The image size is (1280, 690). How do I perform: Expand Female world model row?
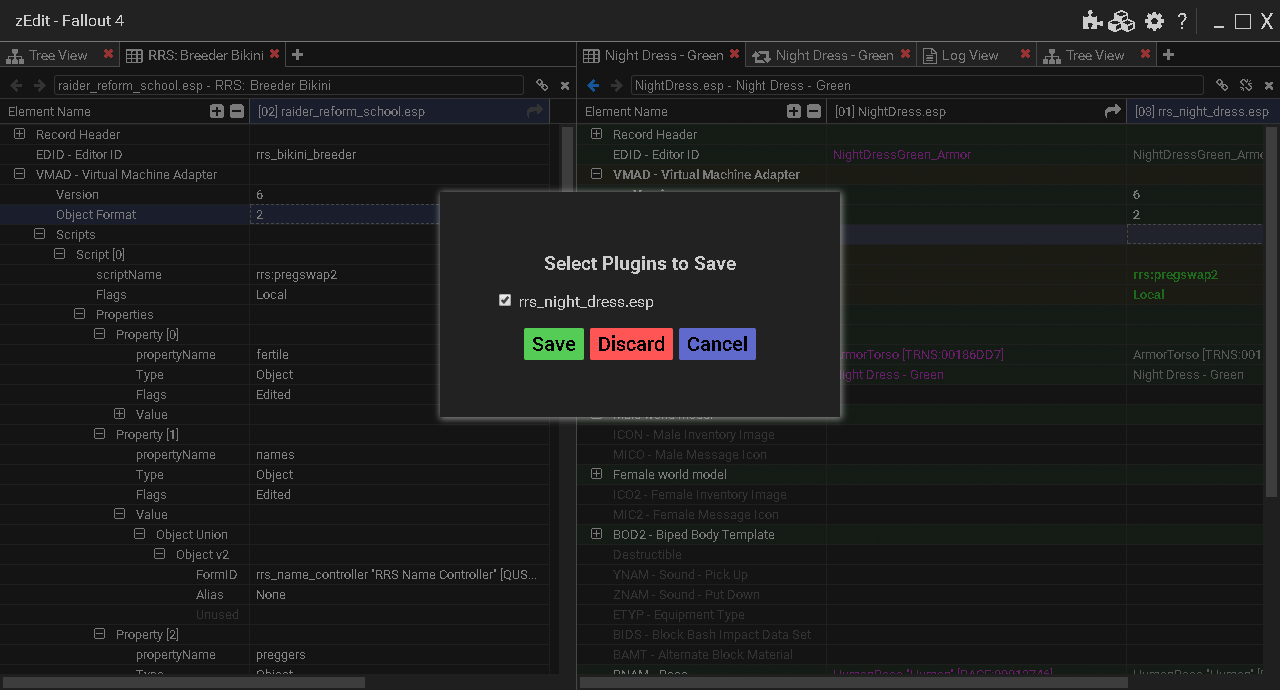pyautogui.click(x=596, y=474)
